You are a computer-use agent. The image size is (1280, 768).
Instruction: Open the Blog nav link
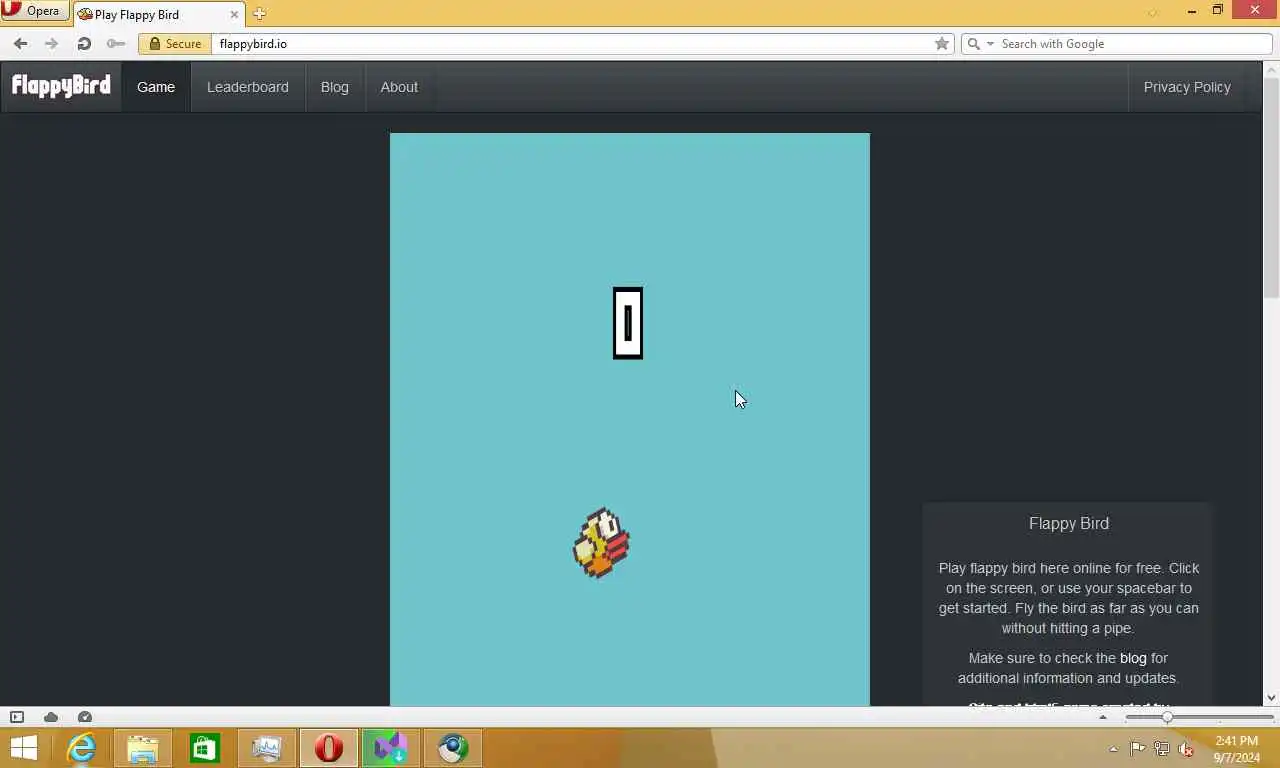(335, 87)
